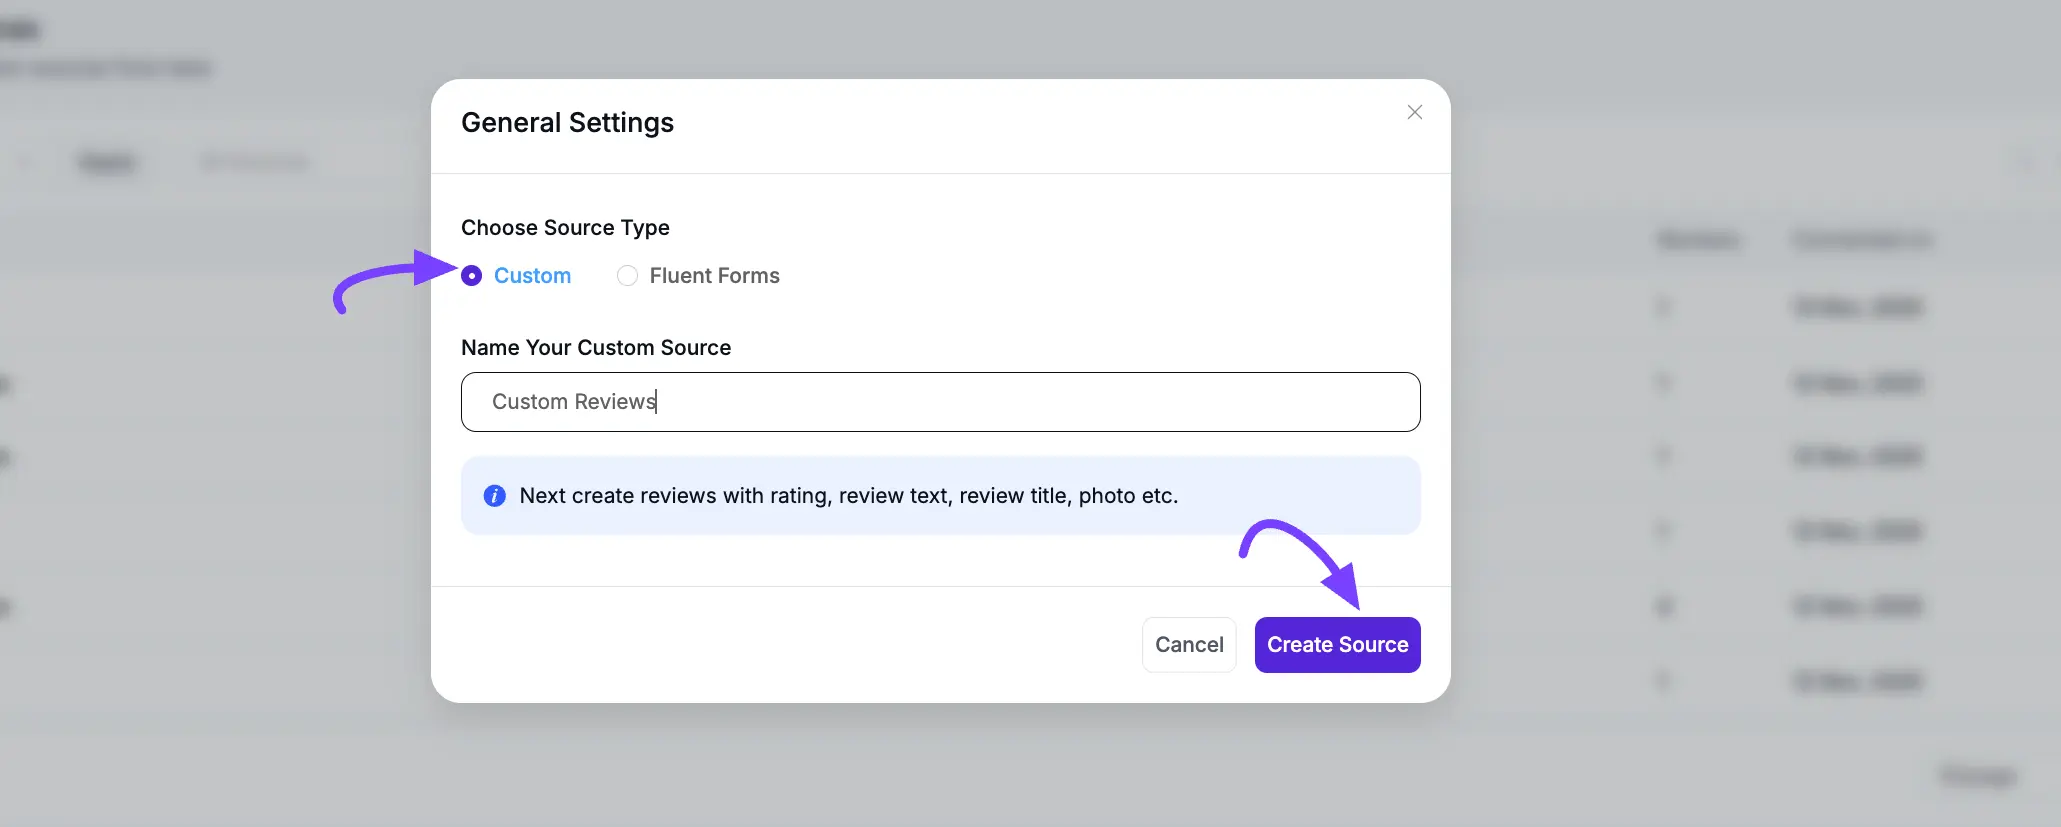
Task: Click the General Settings dialog title
Action: point(567,122)
